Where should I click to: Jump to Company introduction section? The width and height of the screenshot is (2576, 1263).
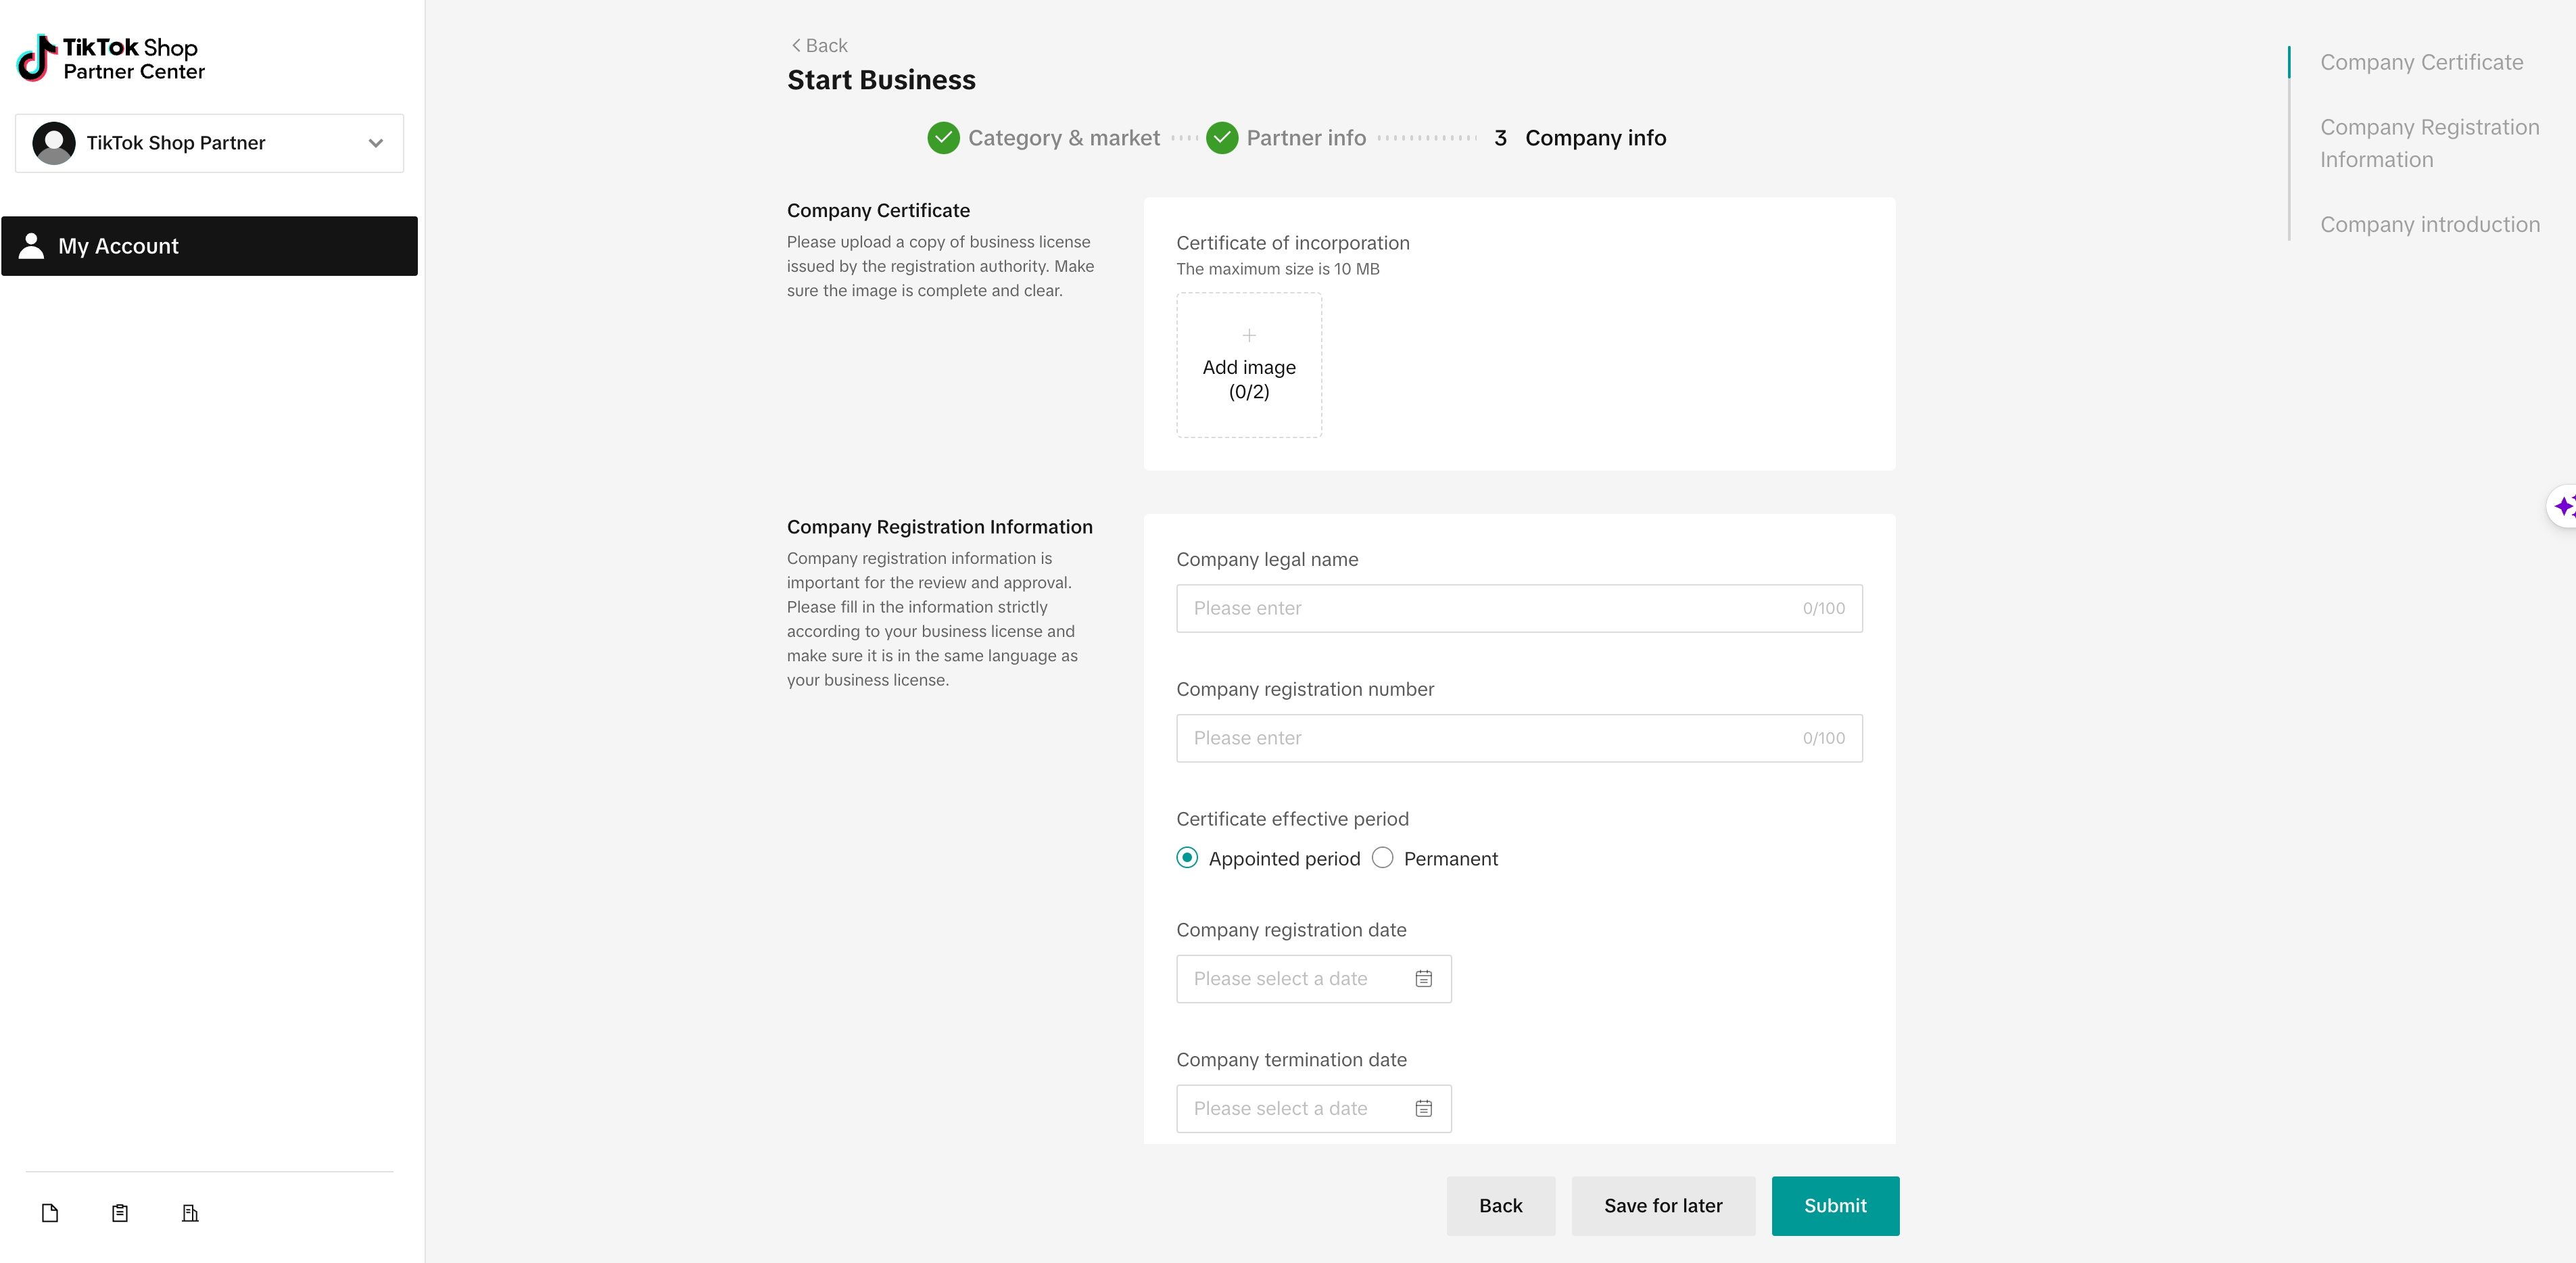pyautogui.click(x=2430, y=225)
